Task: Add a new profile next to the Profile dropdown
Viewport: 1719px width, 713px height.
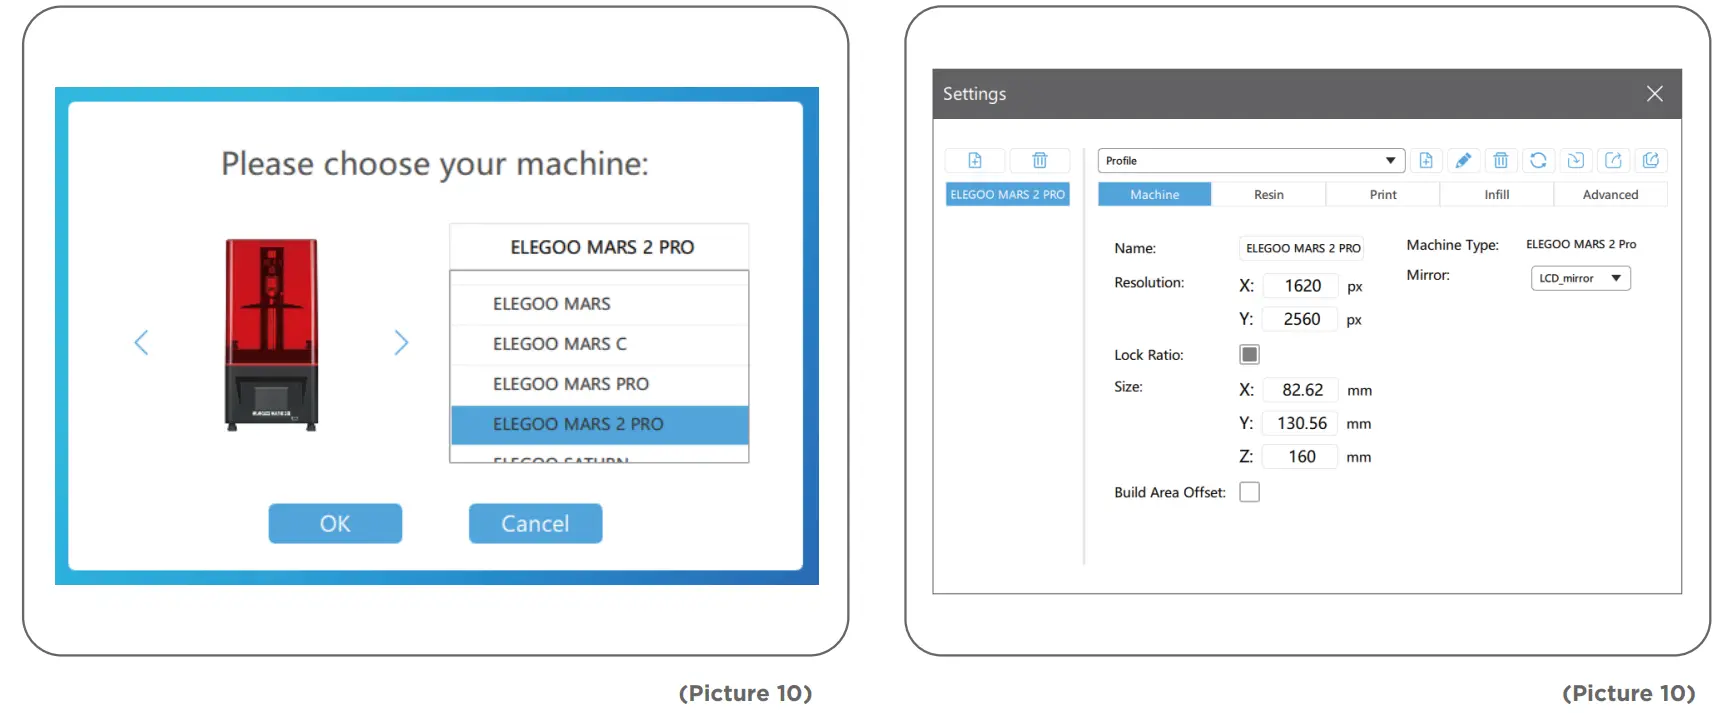Action: tap(1426, 160)
